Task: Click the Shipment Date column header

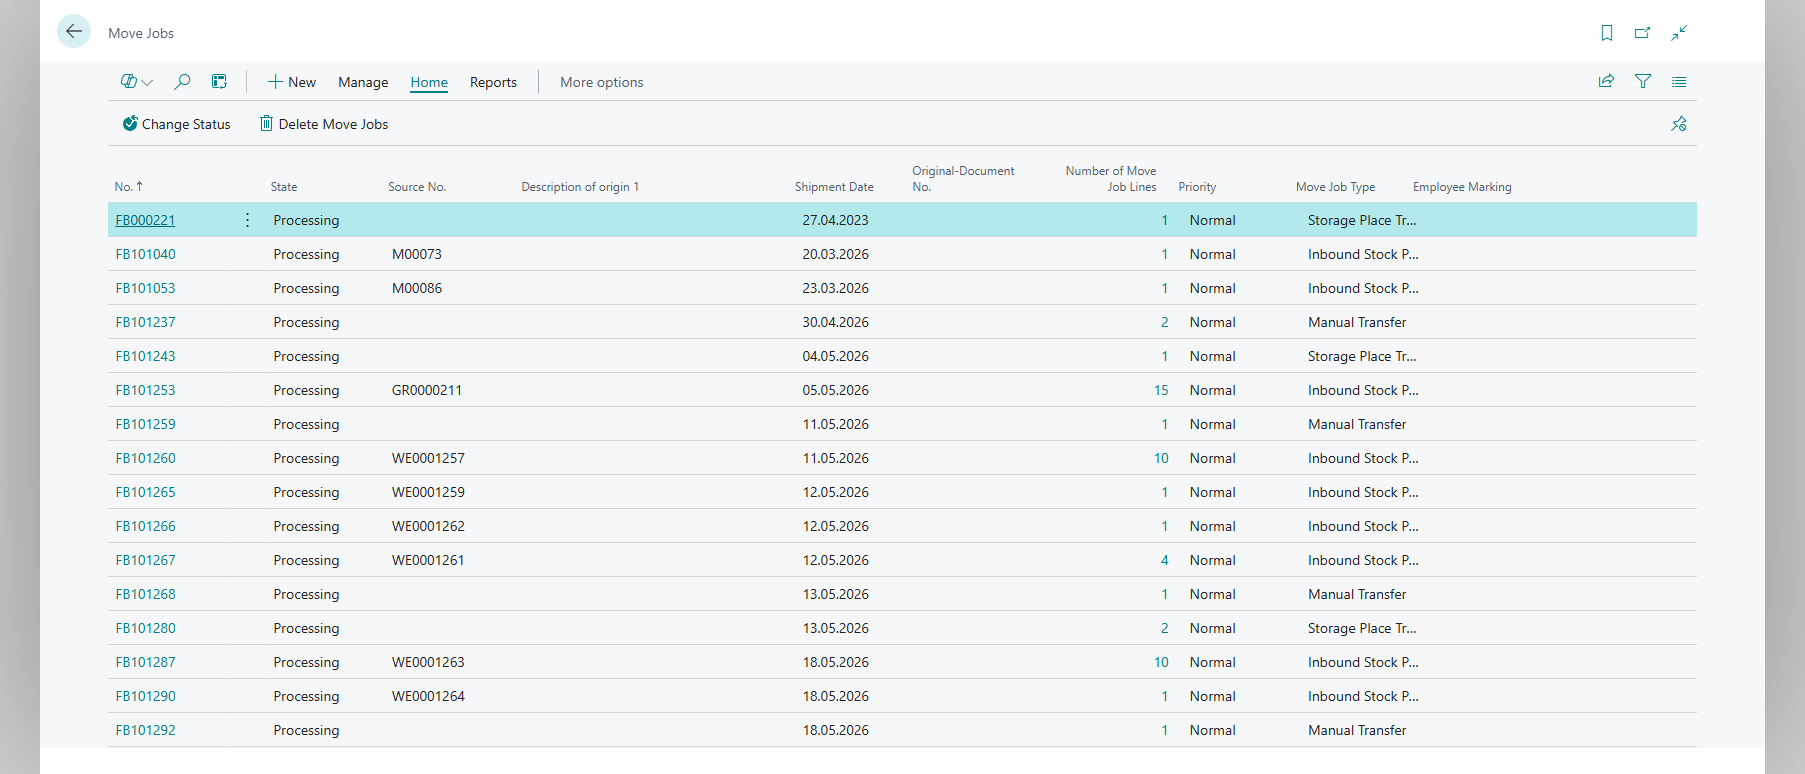Action: coord(834,187)
